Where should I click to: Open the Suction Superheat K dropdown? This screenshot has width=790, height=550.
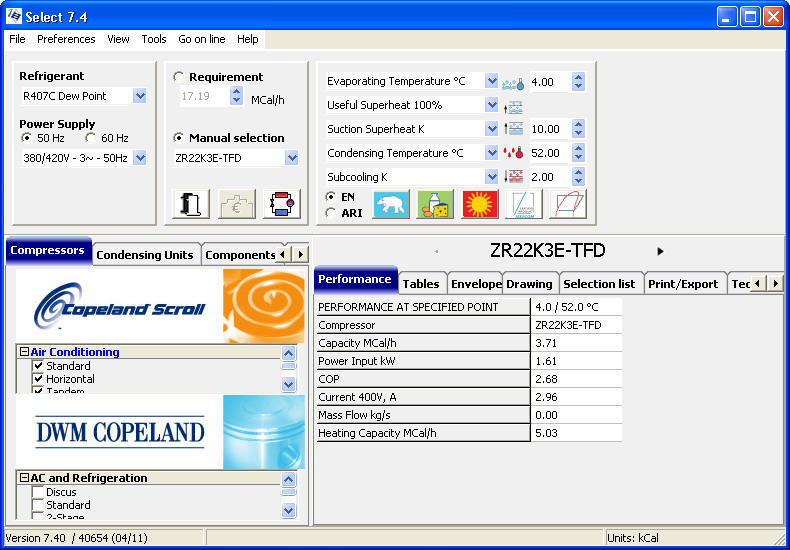click(x=491, y=129)
